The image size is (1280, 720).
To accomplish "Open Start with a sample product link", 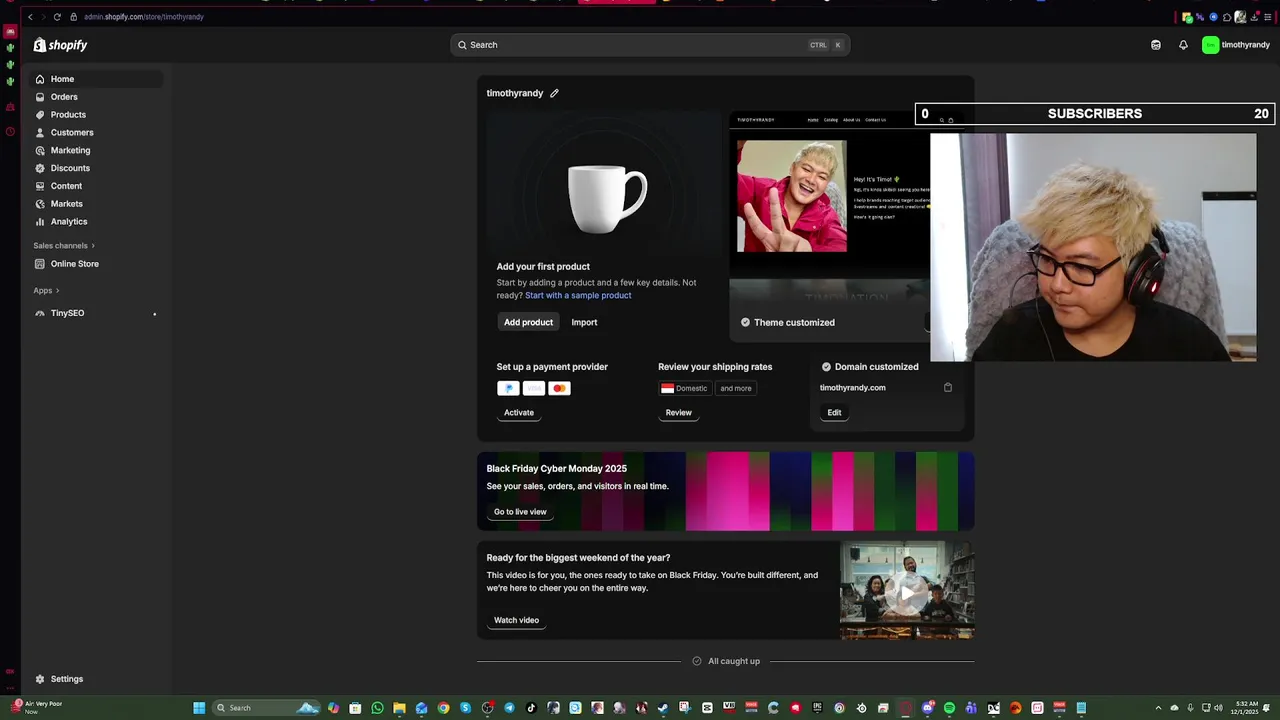I will click(578, 296).
